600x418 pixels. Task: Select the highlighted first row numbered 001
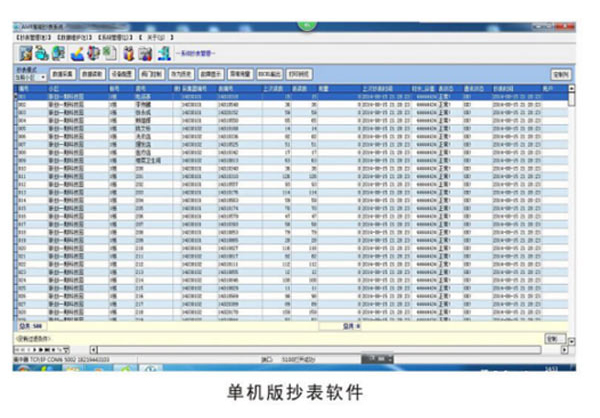click(x=200, y=98)
